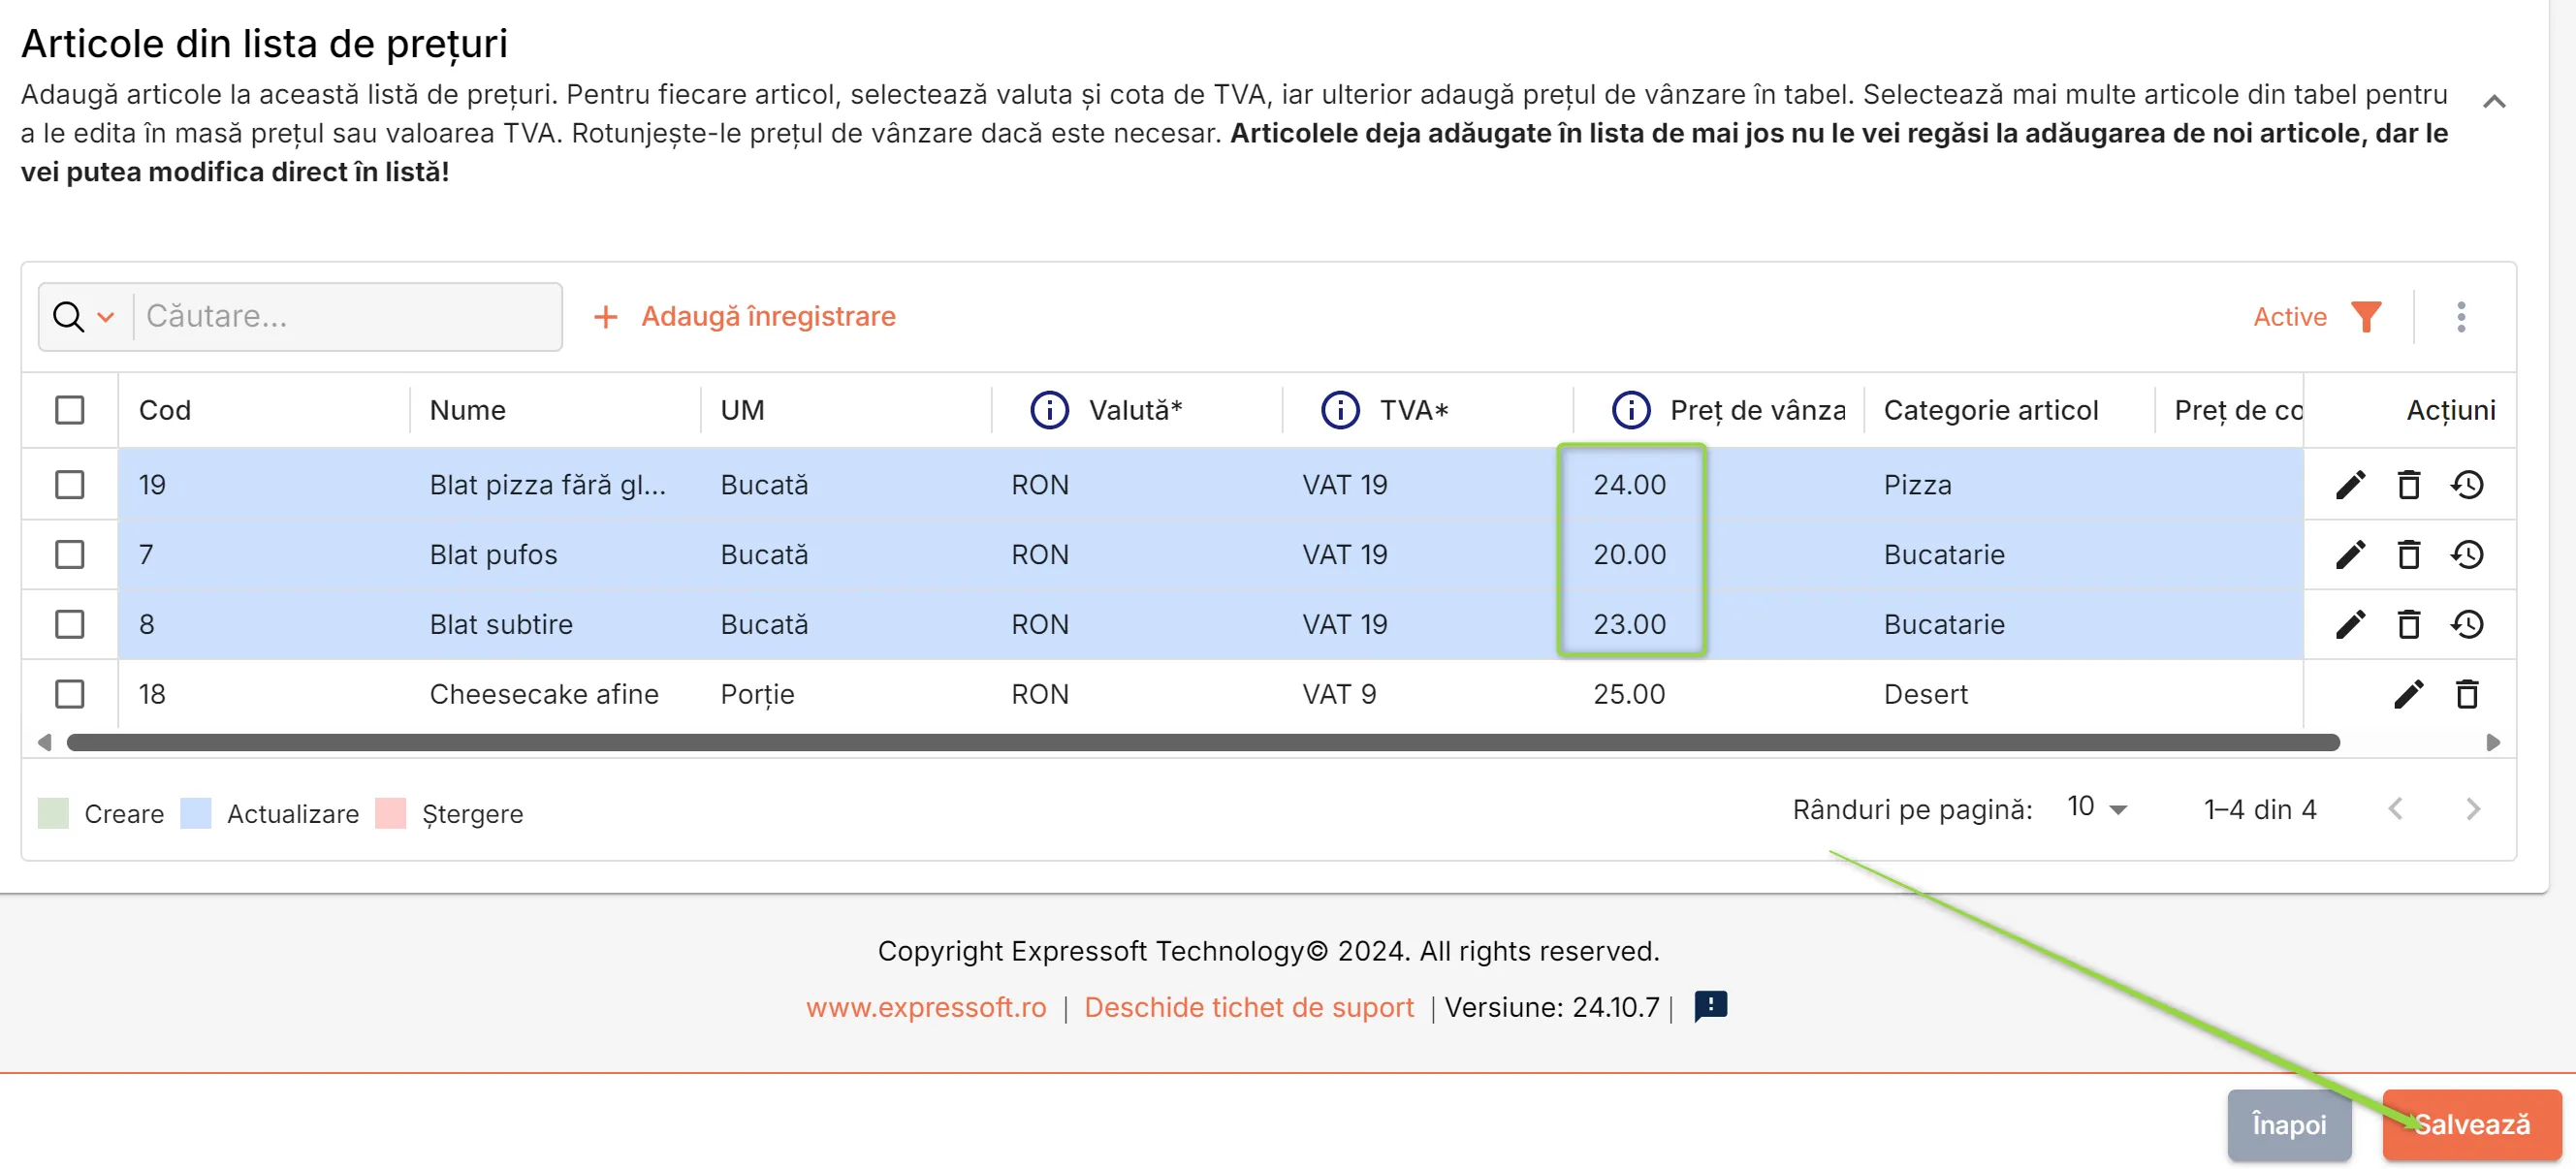Click the Înapoi button
Screen dimensions: 2576x1169
[x=2288, y=1124]
